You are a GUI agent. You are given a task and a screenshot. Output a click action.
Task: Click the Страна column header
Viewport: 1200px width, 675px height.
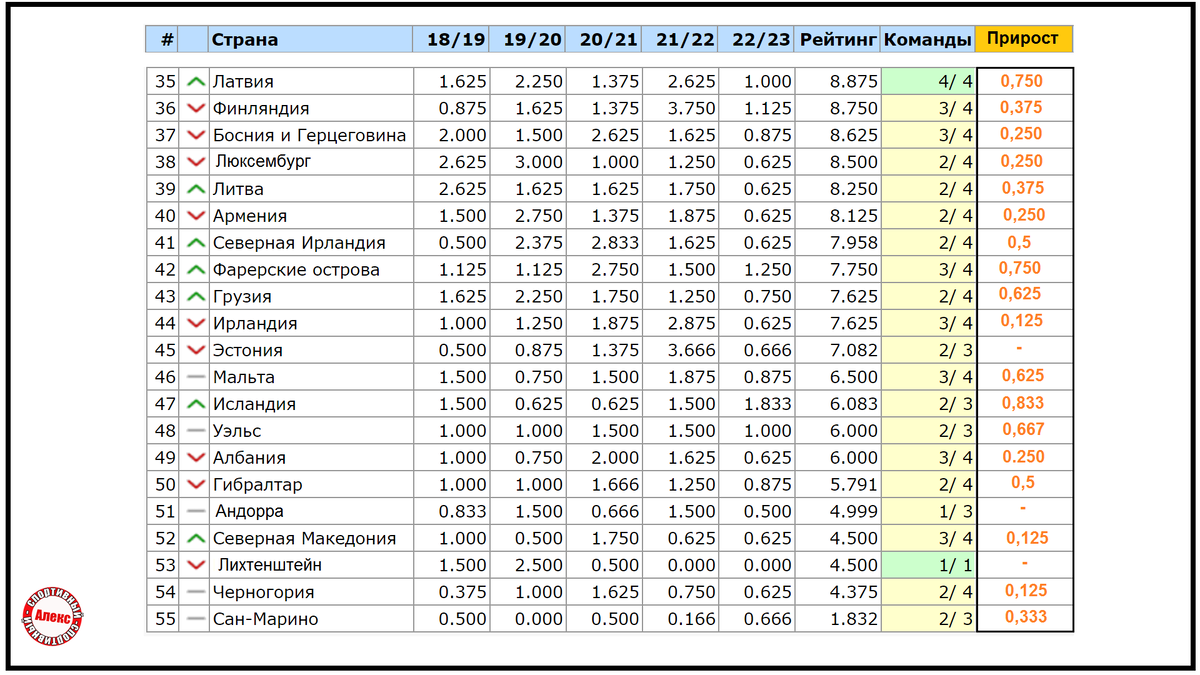click(x=310, y=39)
